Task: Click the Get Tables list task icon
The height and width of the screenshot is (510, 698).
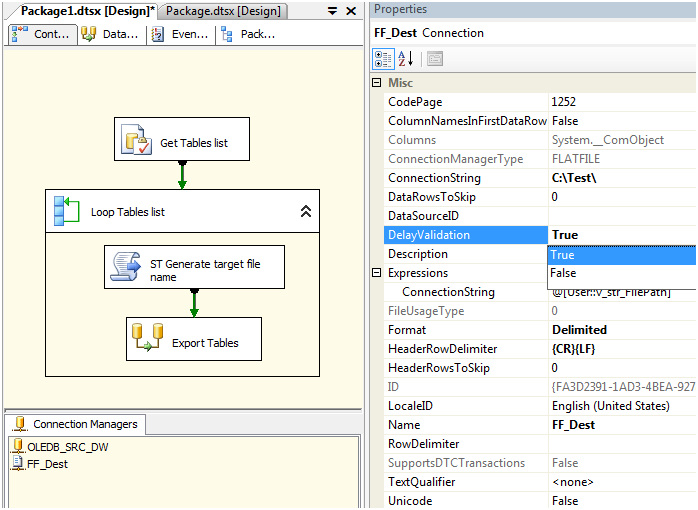Action: pyautogui.click(x=136, y=139)
